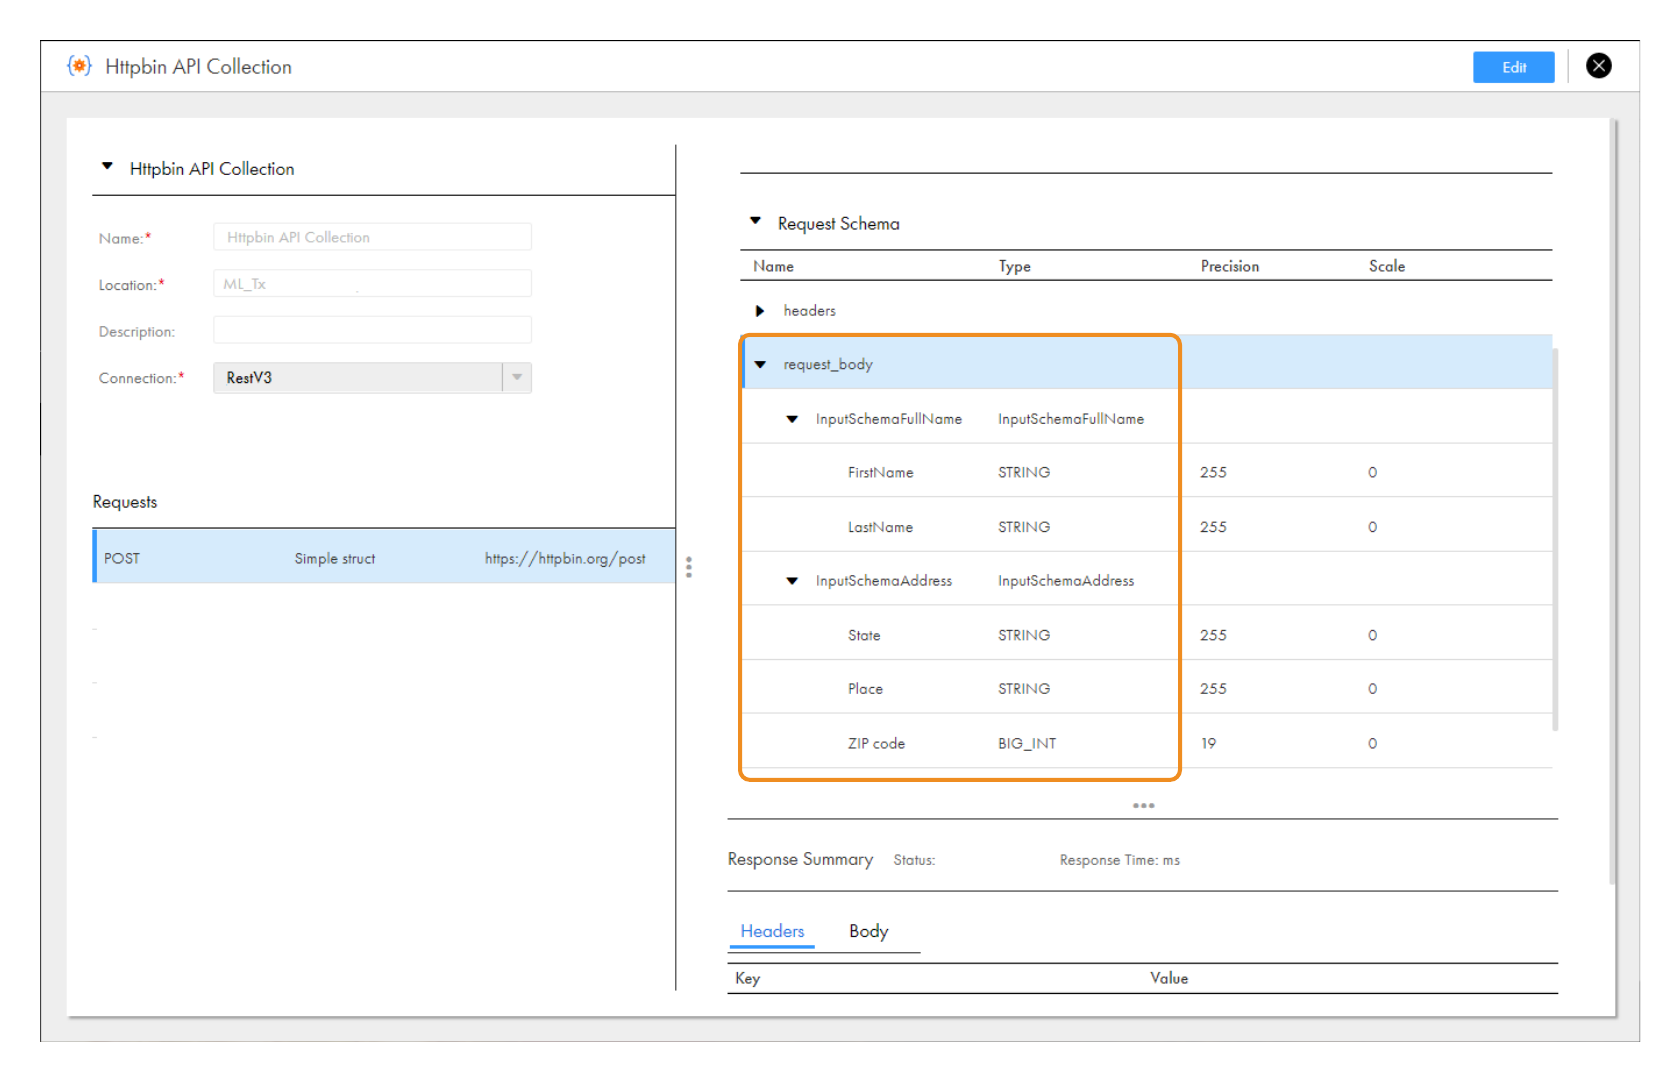Click the Response Time label

(x=1119, y=860)
